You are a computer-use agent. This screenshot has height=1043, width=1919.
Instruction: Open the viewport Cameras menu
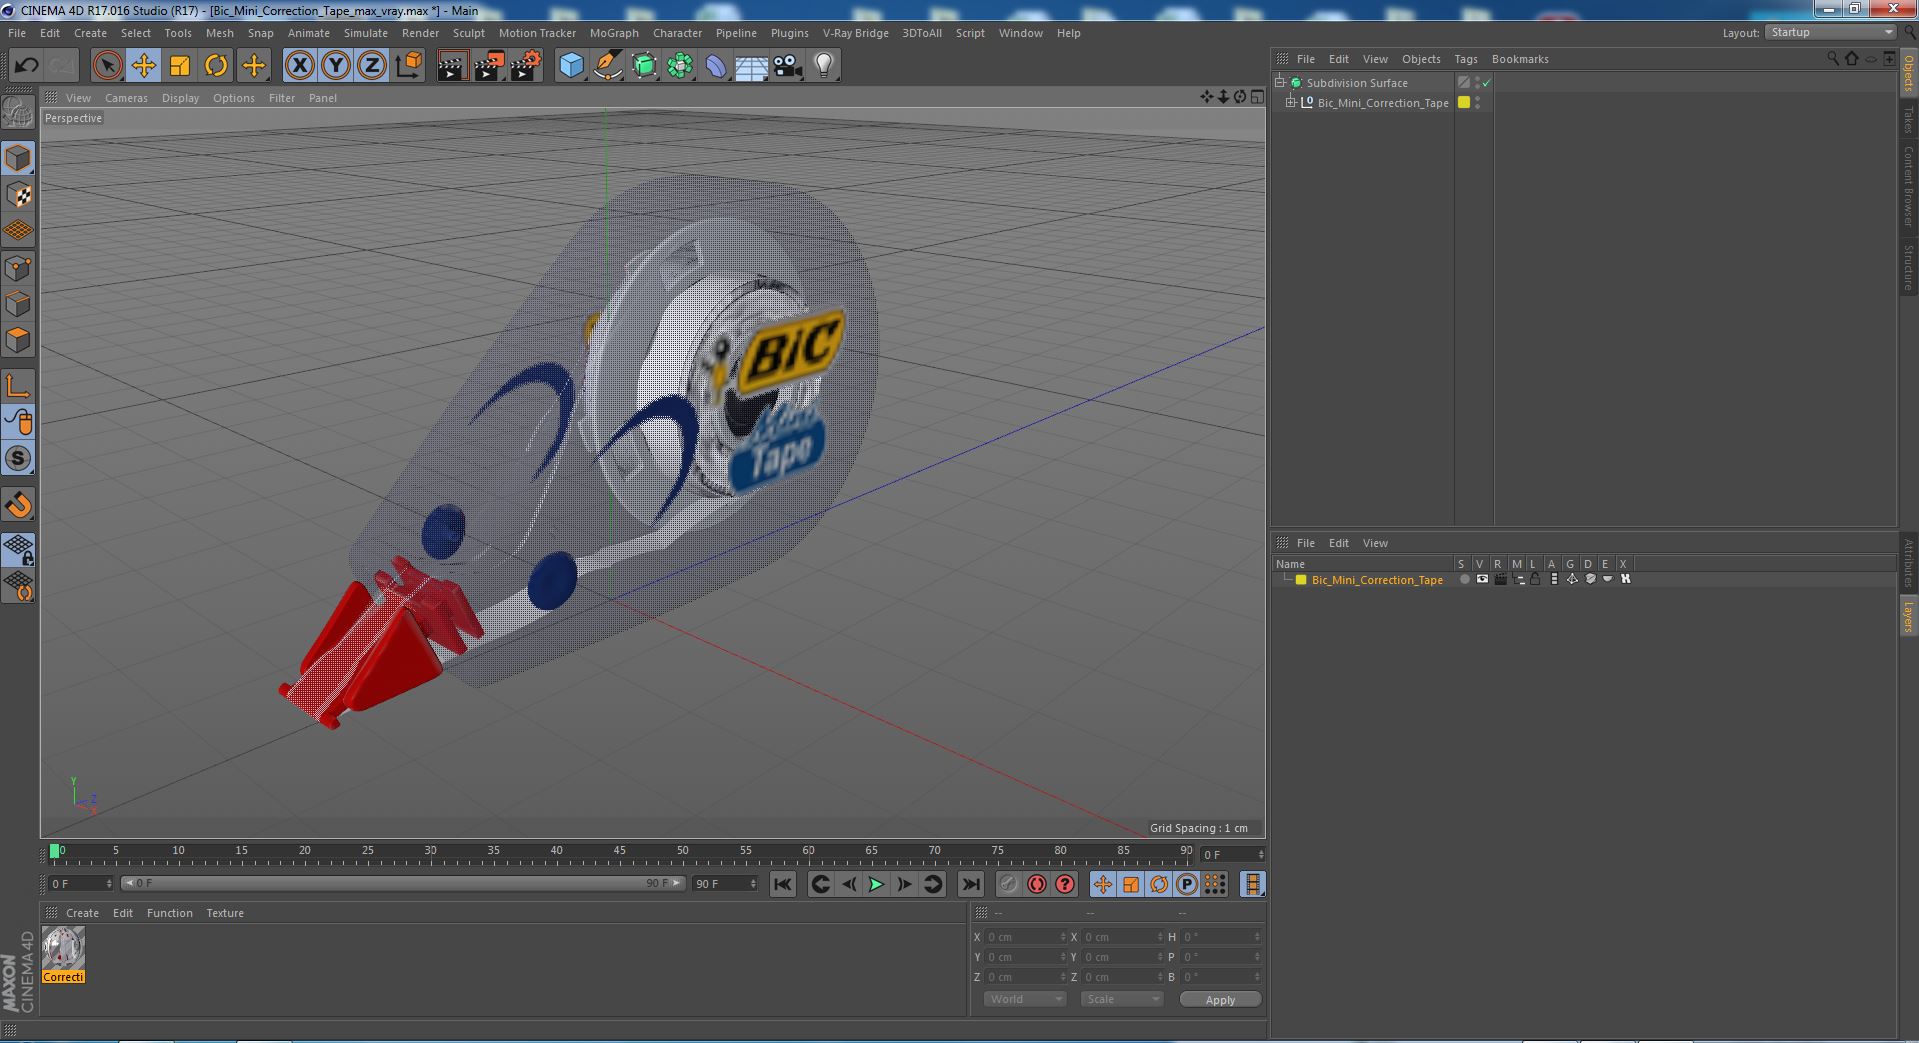pyautogui.click(x=126, y=98)
